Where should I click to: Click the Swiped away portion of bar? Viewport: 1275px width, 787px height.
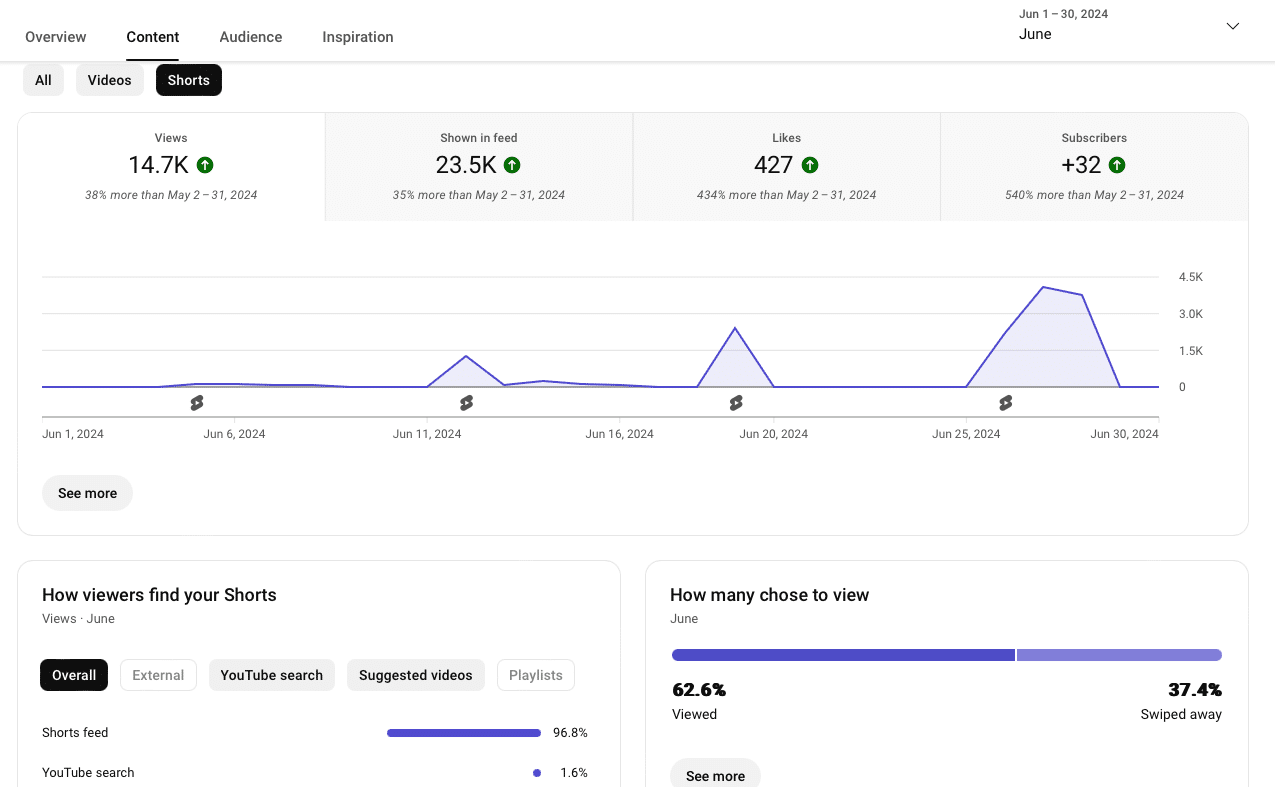tap(1119, 655)
